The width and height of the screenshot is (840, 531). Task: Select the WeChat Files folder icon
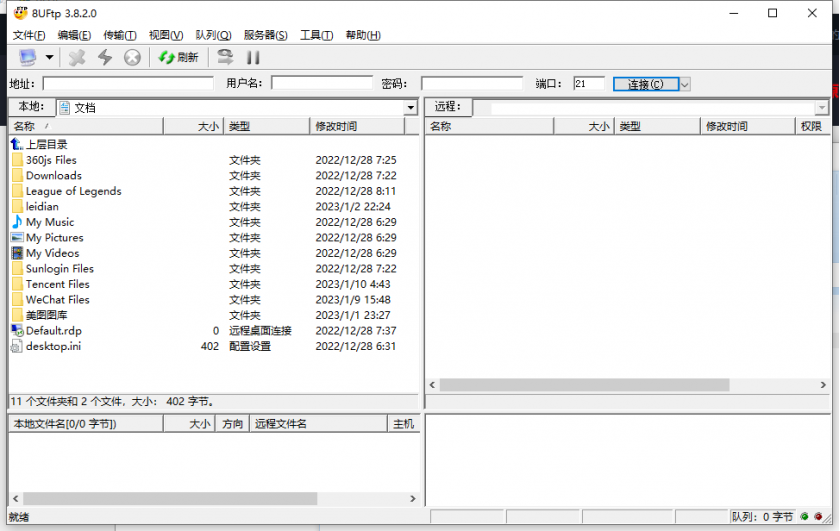point(17,300)
